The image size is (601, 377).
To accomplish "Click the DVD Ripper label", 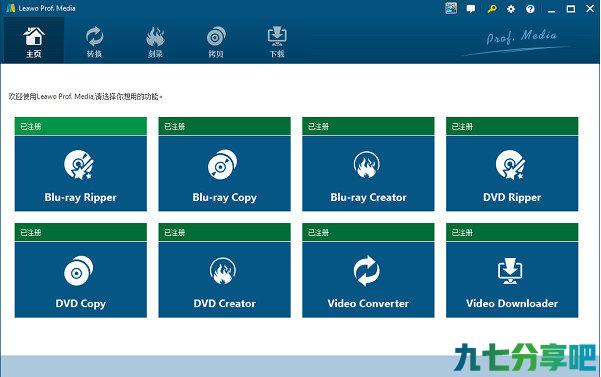I will (x=512, y=198).
